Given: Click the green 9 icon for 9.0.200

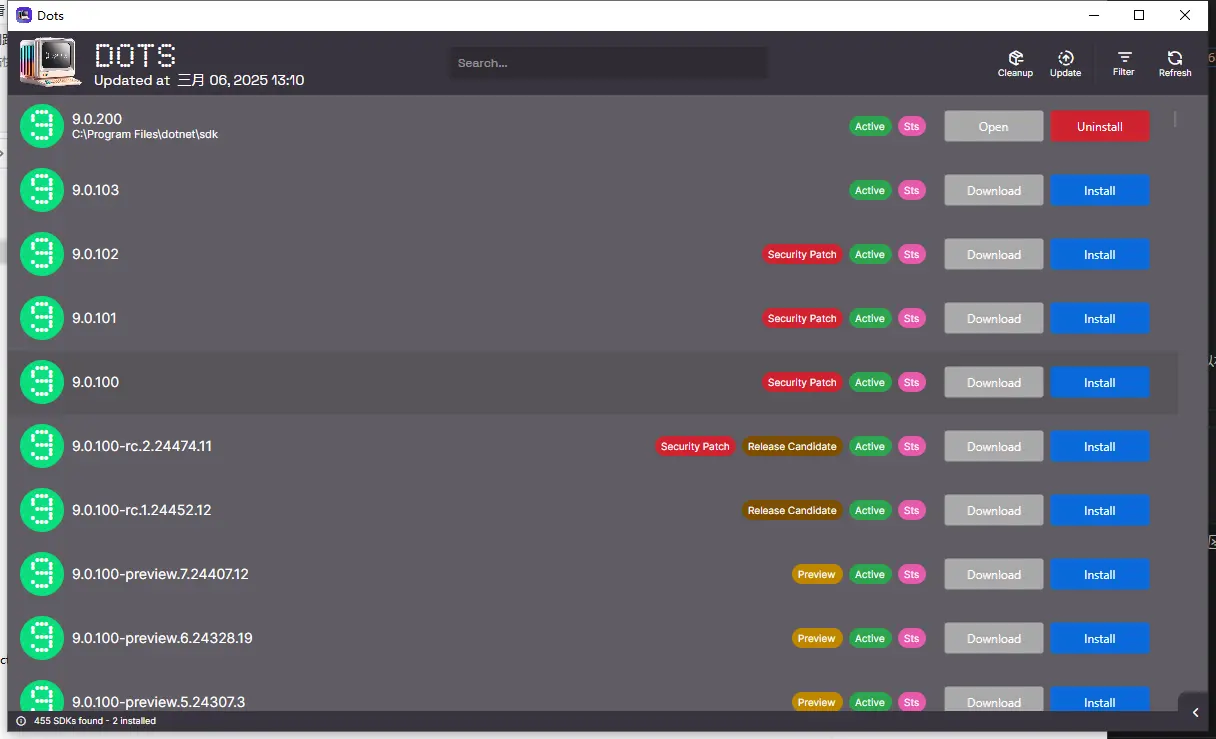Looking at the screenshot, I should pos(42,126).
